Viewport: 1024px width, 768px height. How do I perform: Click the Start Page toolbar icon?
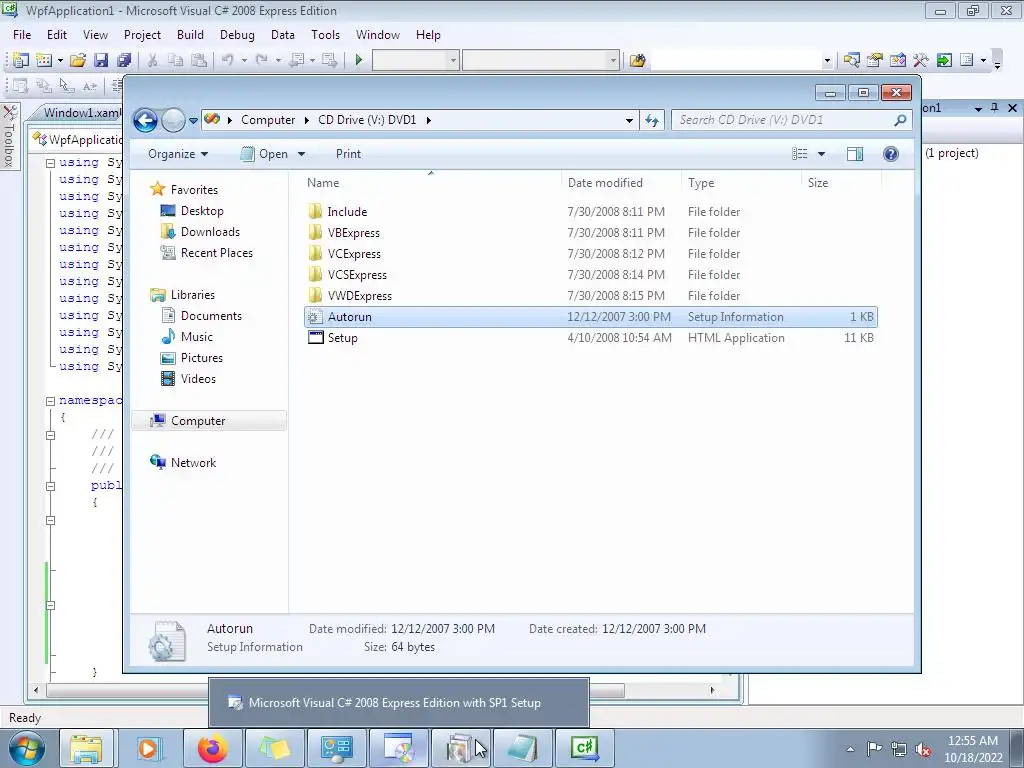click(x=944, y=61)
